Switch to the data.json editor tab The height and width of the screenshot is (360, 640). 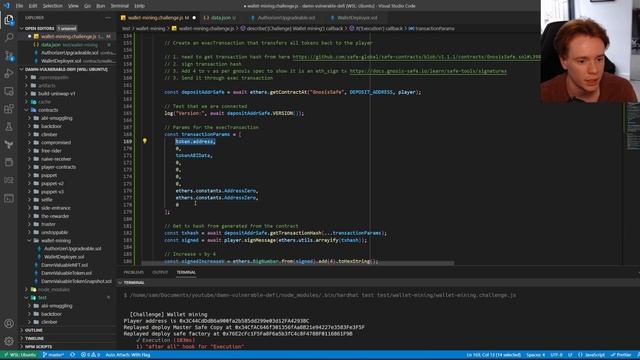coord(220,18)
